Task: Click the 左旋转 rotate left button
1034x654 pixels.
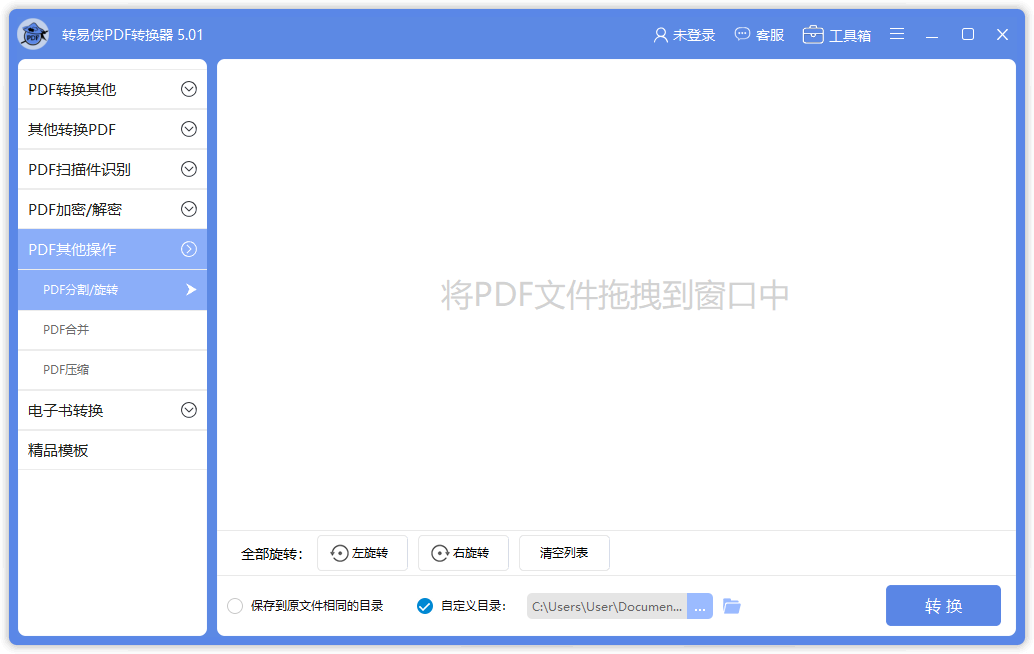Action: (x=362, y=552)
